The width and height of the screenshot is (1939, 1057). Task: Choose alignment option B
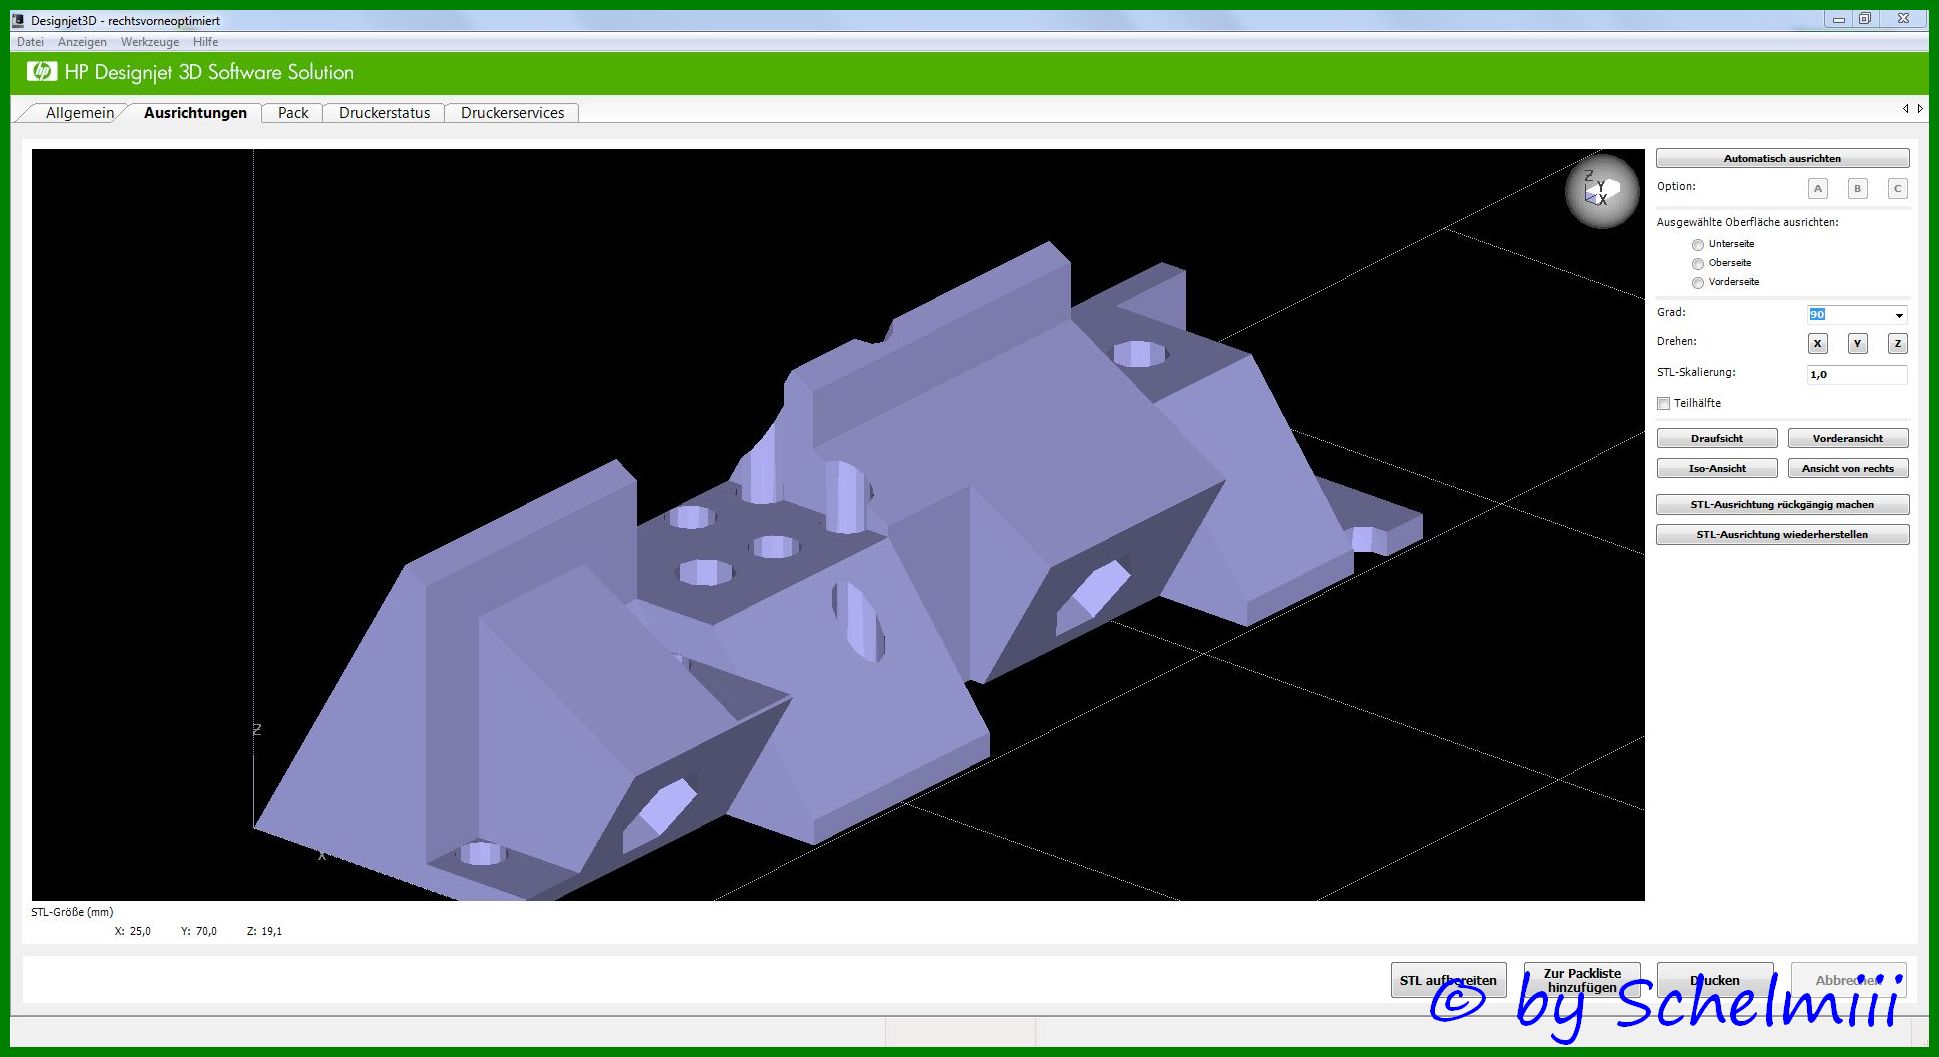coord(1857,188)
